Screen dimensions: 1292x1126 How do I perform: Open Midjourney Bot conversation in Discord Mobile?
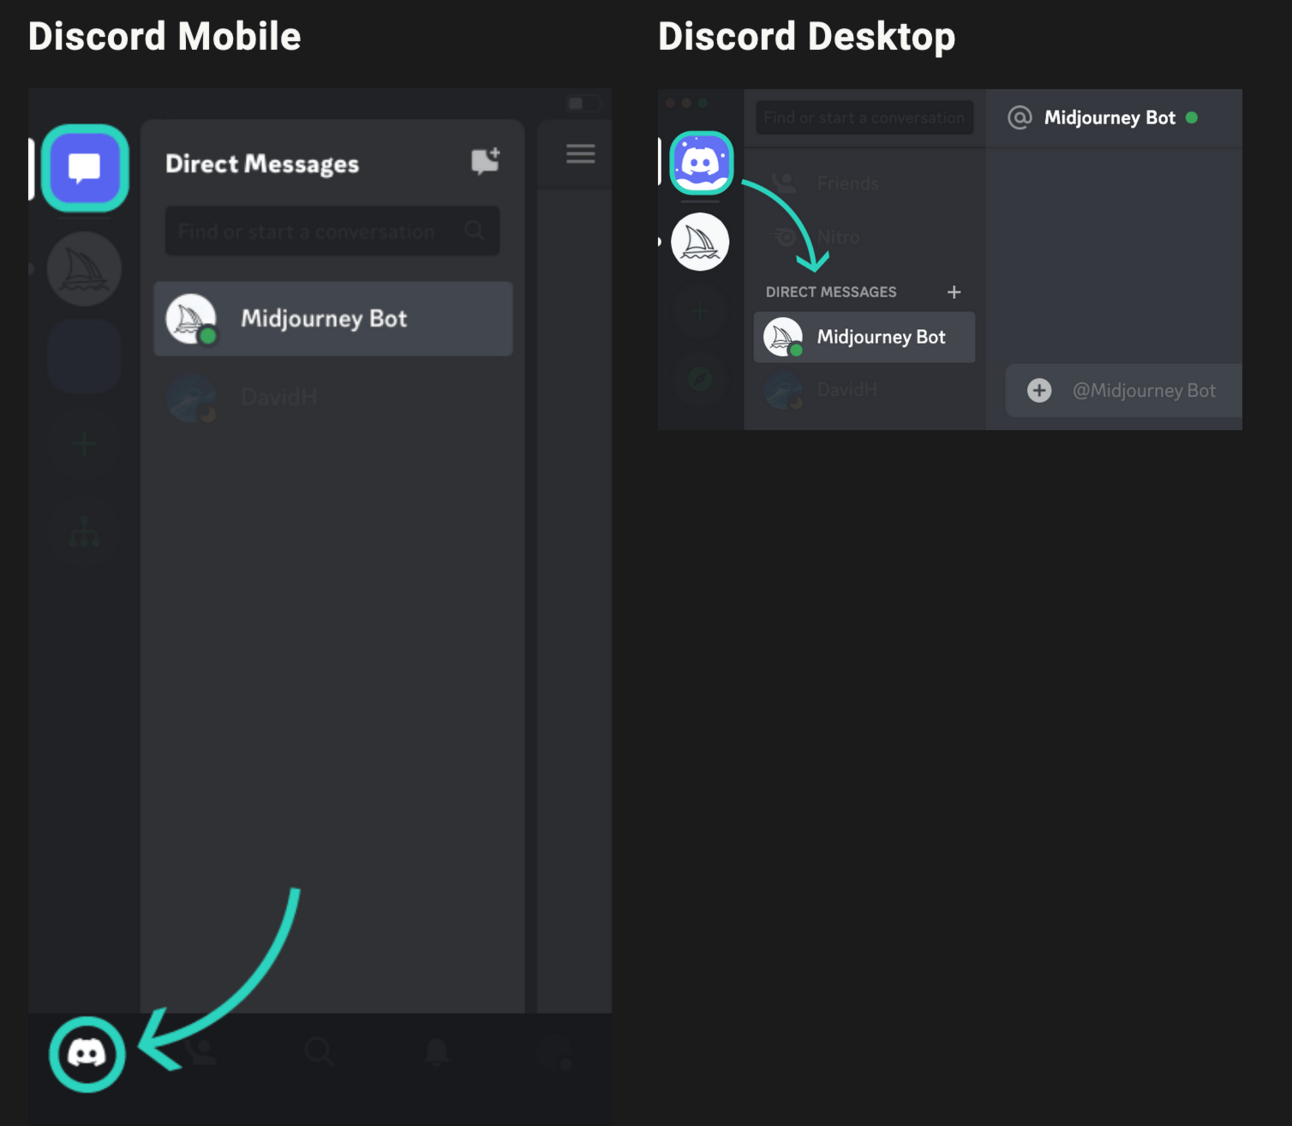click(x=333, y=318)
